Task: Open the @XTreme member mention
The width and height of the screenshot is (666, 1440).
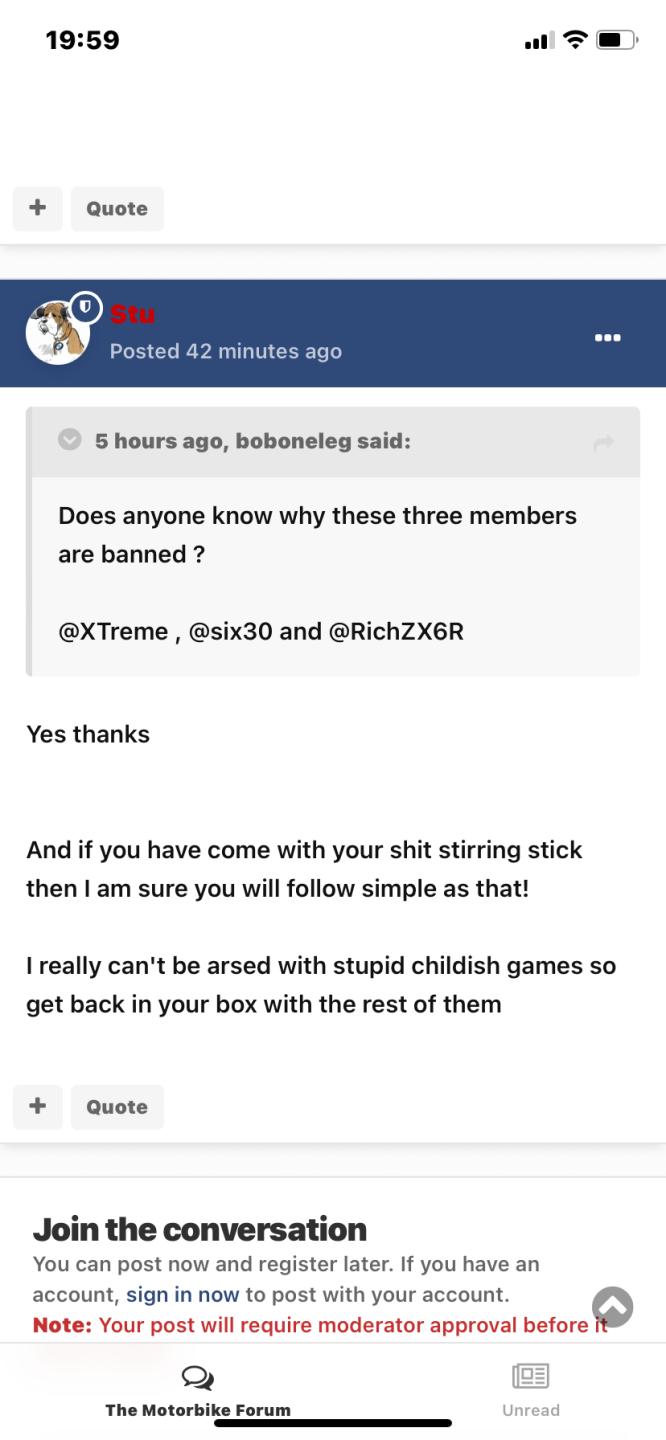Action: click(x=113, y=632)
